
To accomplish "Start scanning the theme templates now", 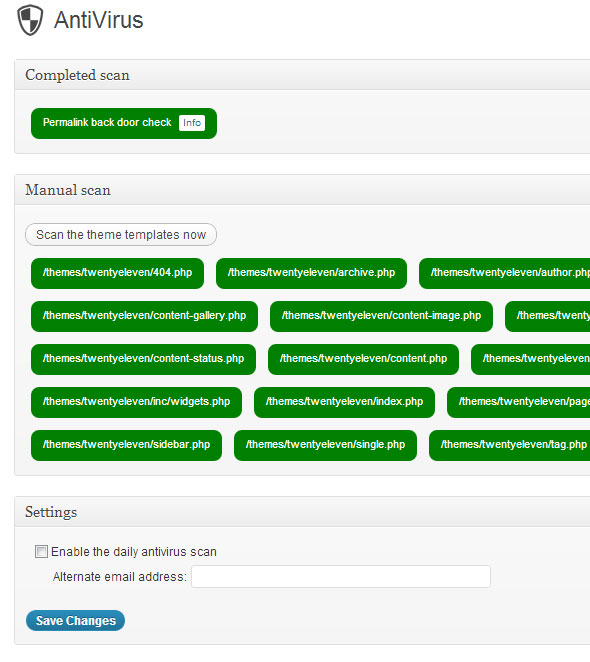I will point(121,235).
